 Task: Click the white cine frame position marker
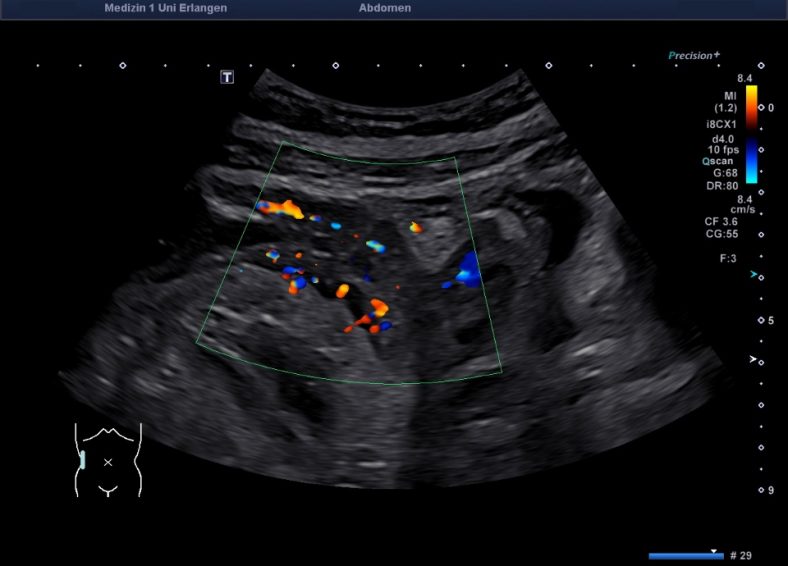click(713, 550)
